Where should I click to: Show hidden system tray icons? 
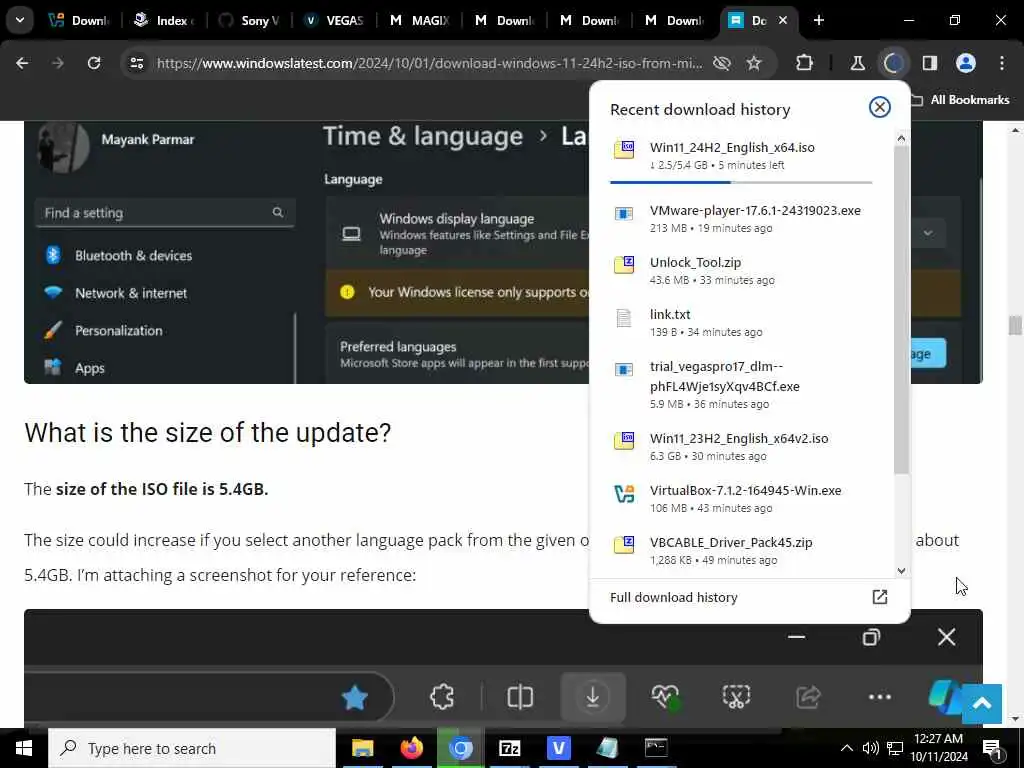point(846,748)
